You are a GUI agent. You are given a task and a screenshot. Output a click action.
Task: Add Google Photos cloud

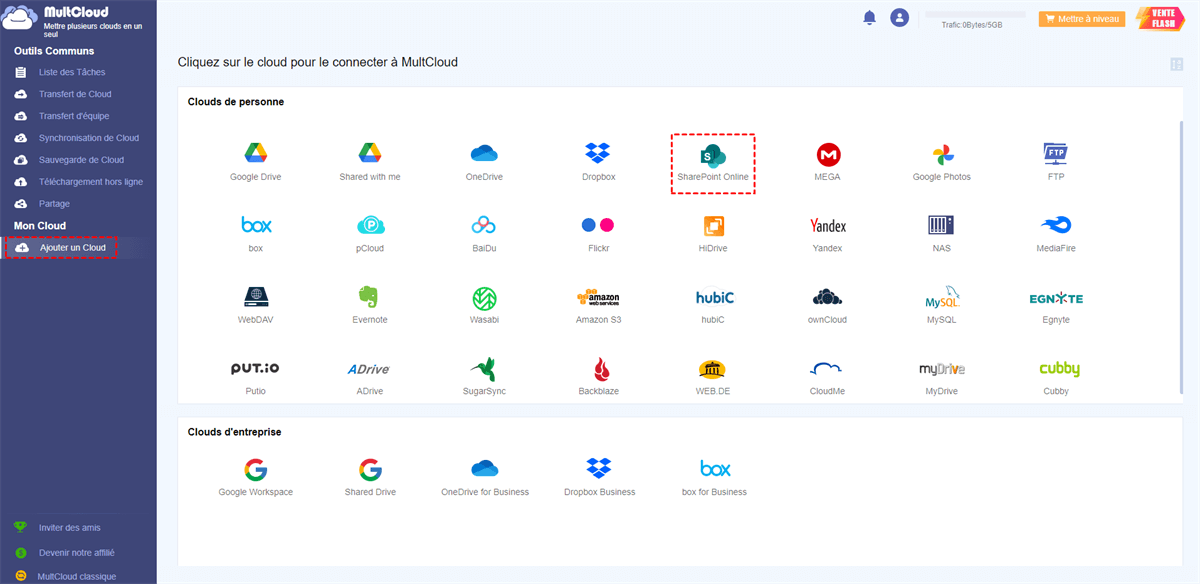pos(942,163)
